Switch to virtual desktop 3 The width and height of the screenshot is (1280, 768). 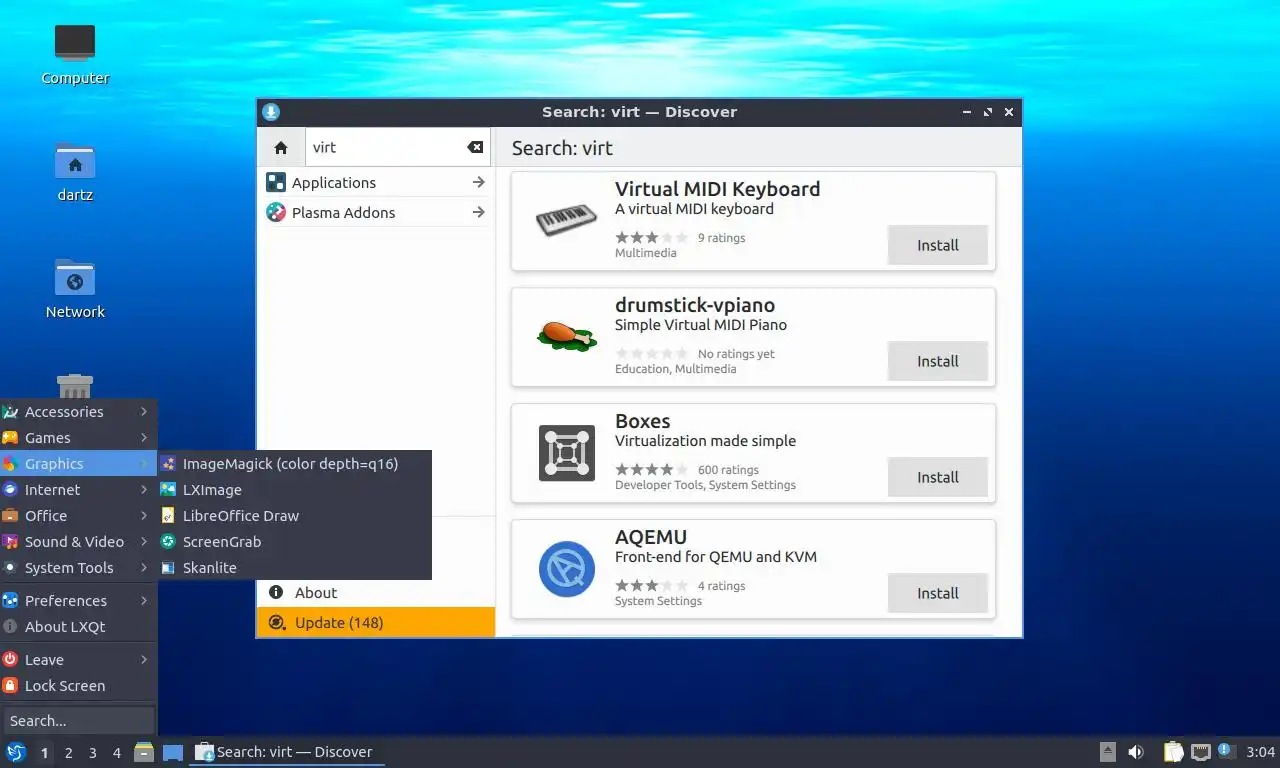pyautogui.click(x=92, y=753)
